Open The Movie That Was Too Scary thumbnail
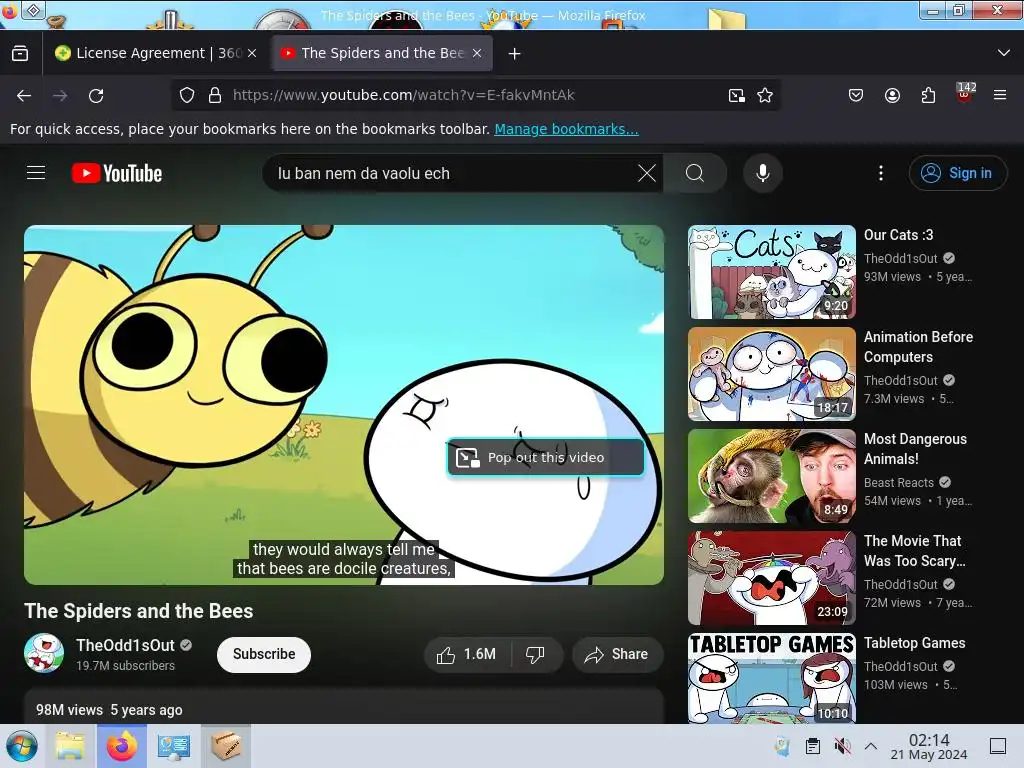Image resolution: width=1024 pixels, height=768 pixels. pyautogui.click(x=771, y=578)
